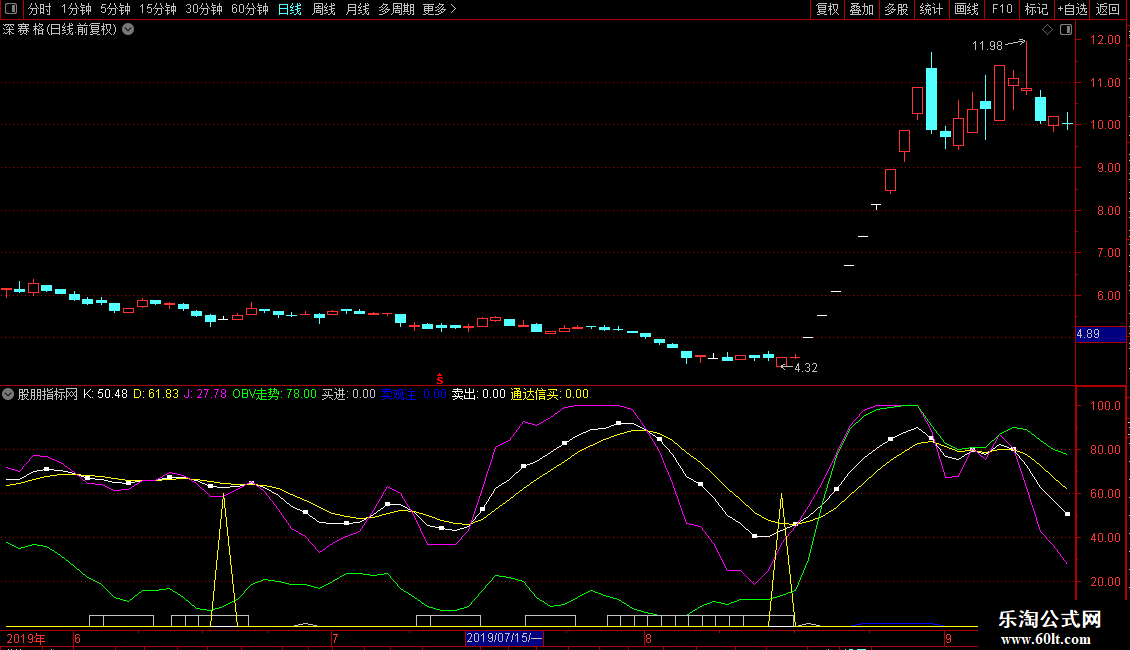The height and width of the screenshot is (650, 1130).
Task: Click the 统计 statistics button
Action: 931,9
